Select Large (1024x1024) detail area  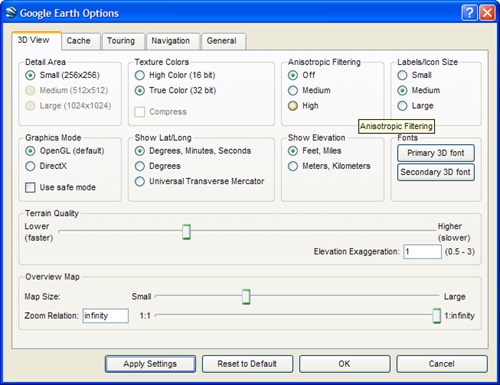click(68, 106)
